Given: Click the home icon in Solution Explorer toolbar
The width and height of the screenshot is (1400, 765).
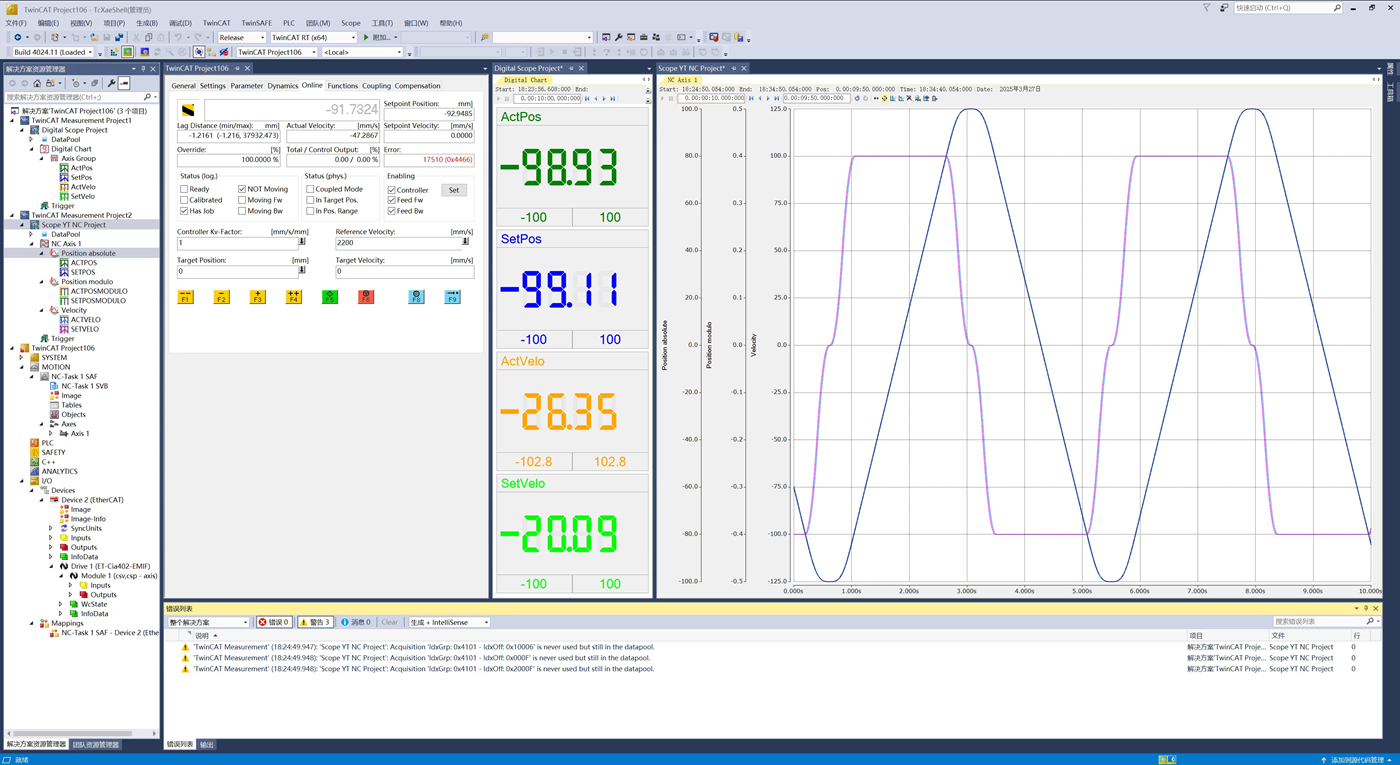Looking at the screenshot, I should 37,83.
